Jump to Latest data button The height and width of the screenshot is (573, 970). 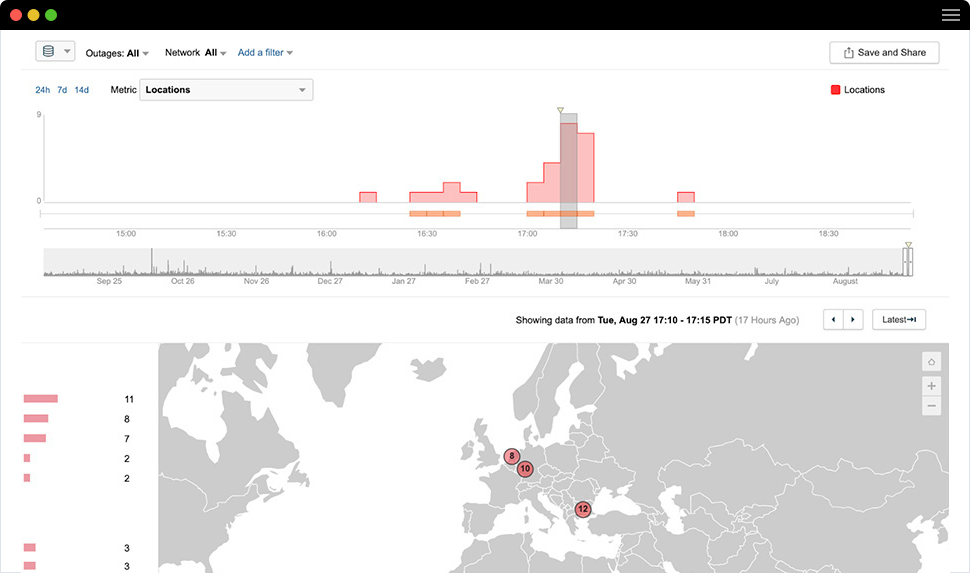point(899,320)
